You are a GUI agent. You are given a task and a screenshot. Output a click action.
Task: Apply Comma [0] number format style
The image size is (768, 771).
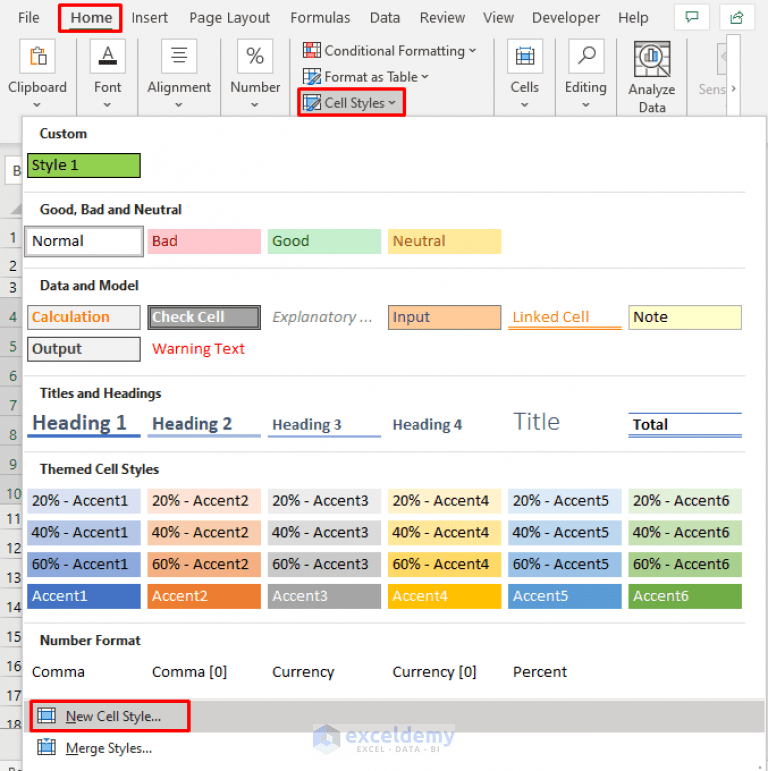click(204, 672)
